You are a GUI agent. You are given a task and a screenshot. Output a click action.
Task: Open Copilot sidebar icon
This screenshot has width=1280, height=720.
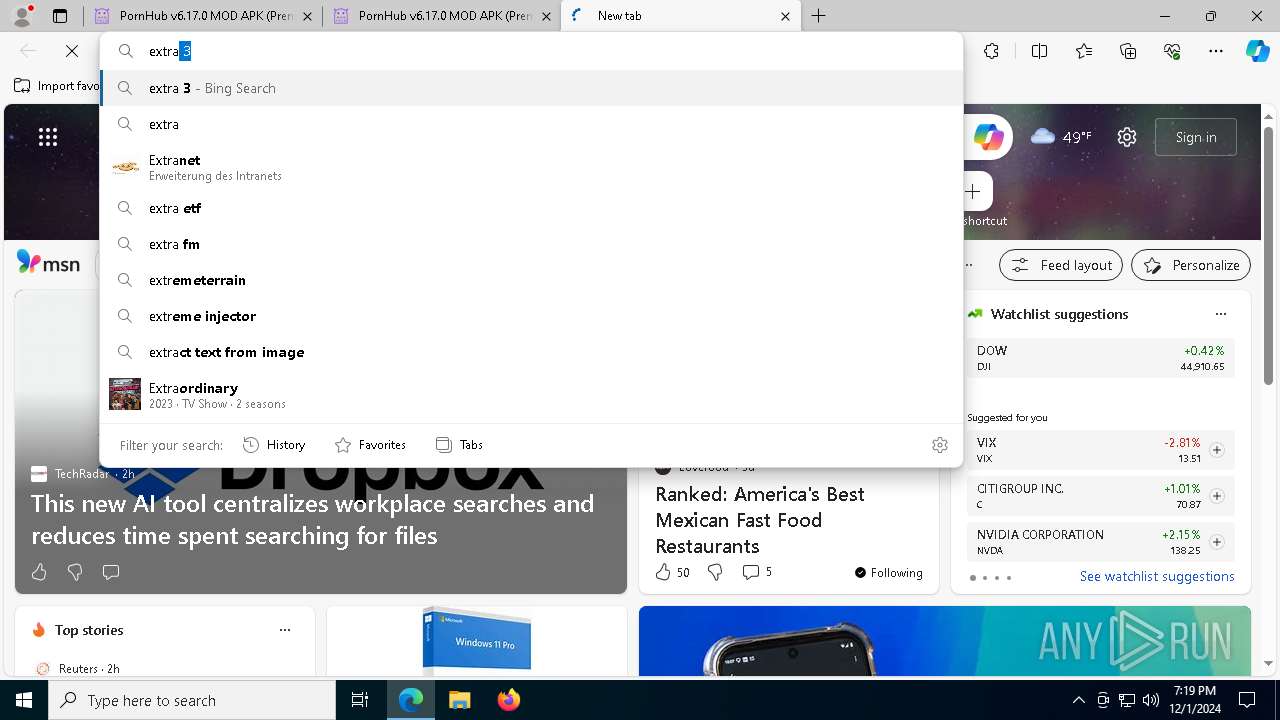pos(1257,51)
